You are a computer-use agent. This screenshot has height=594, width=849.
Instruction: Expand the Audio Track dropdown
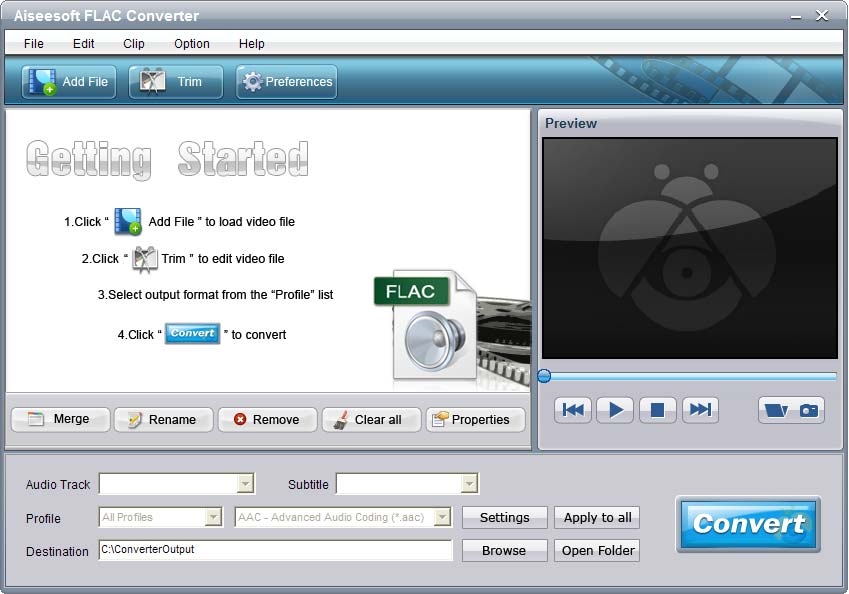tap(245, 483)
